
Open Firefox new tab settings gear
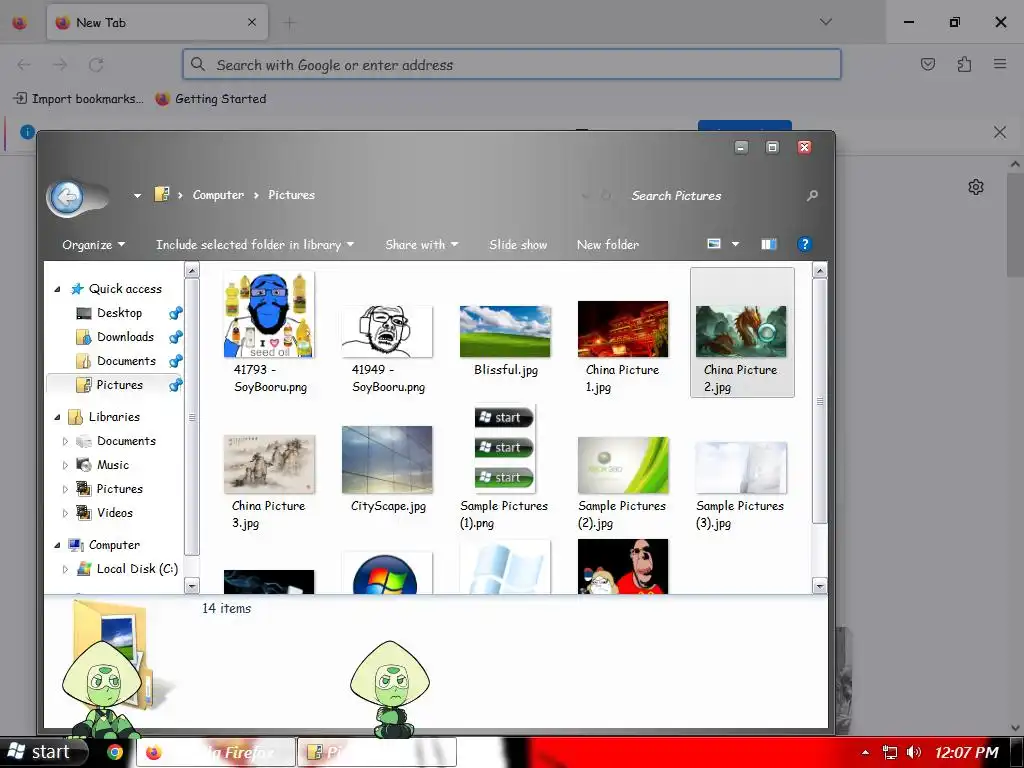tap(976, 187)
